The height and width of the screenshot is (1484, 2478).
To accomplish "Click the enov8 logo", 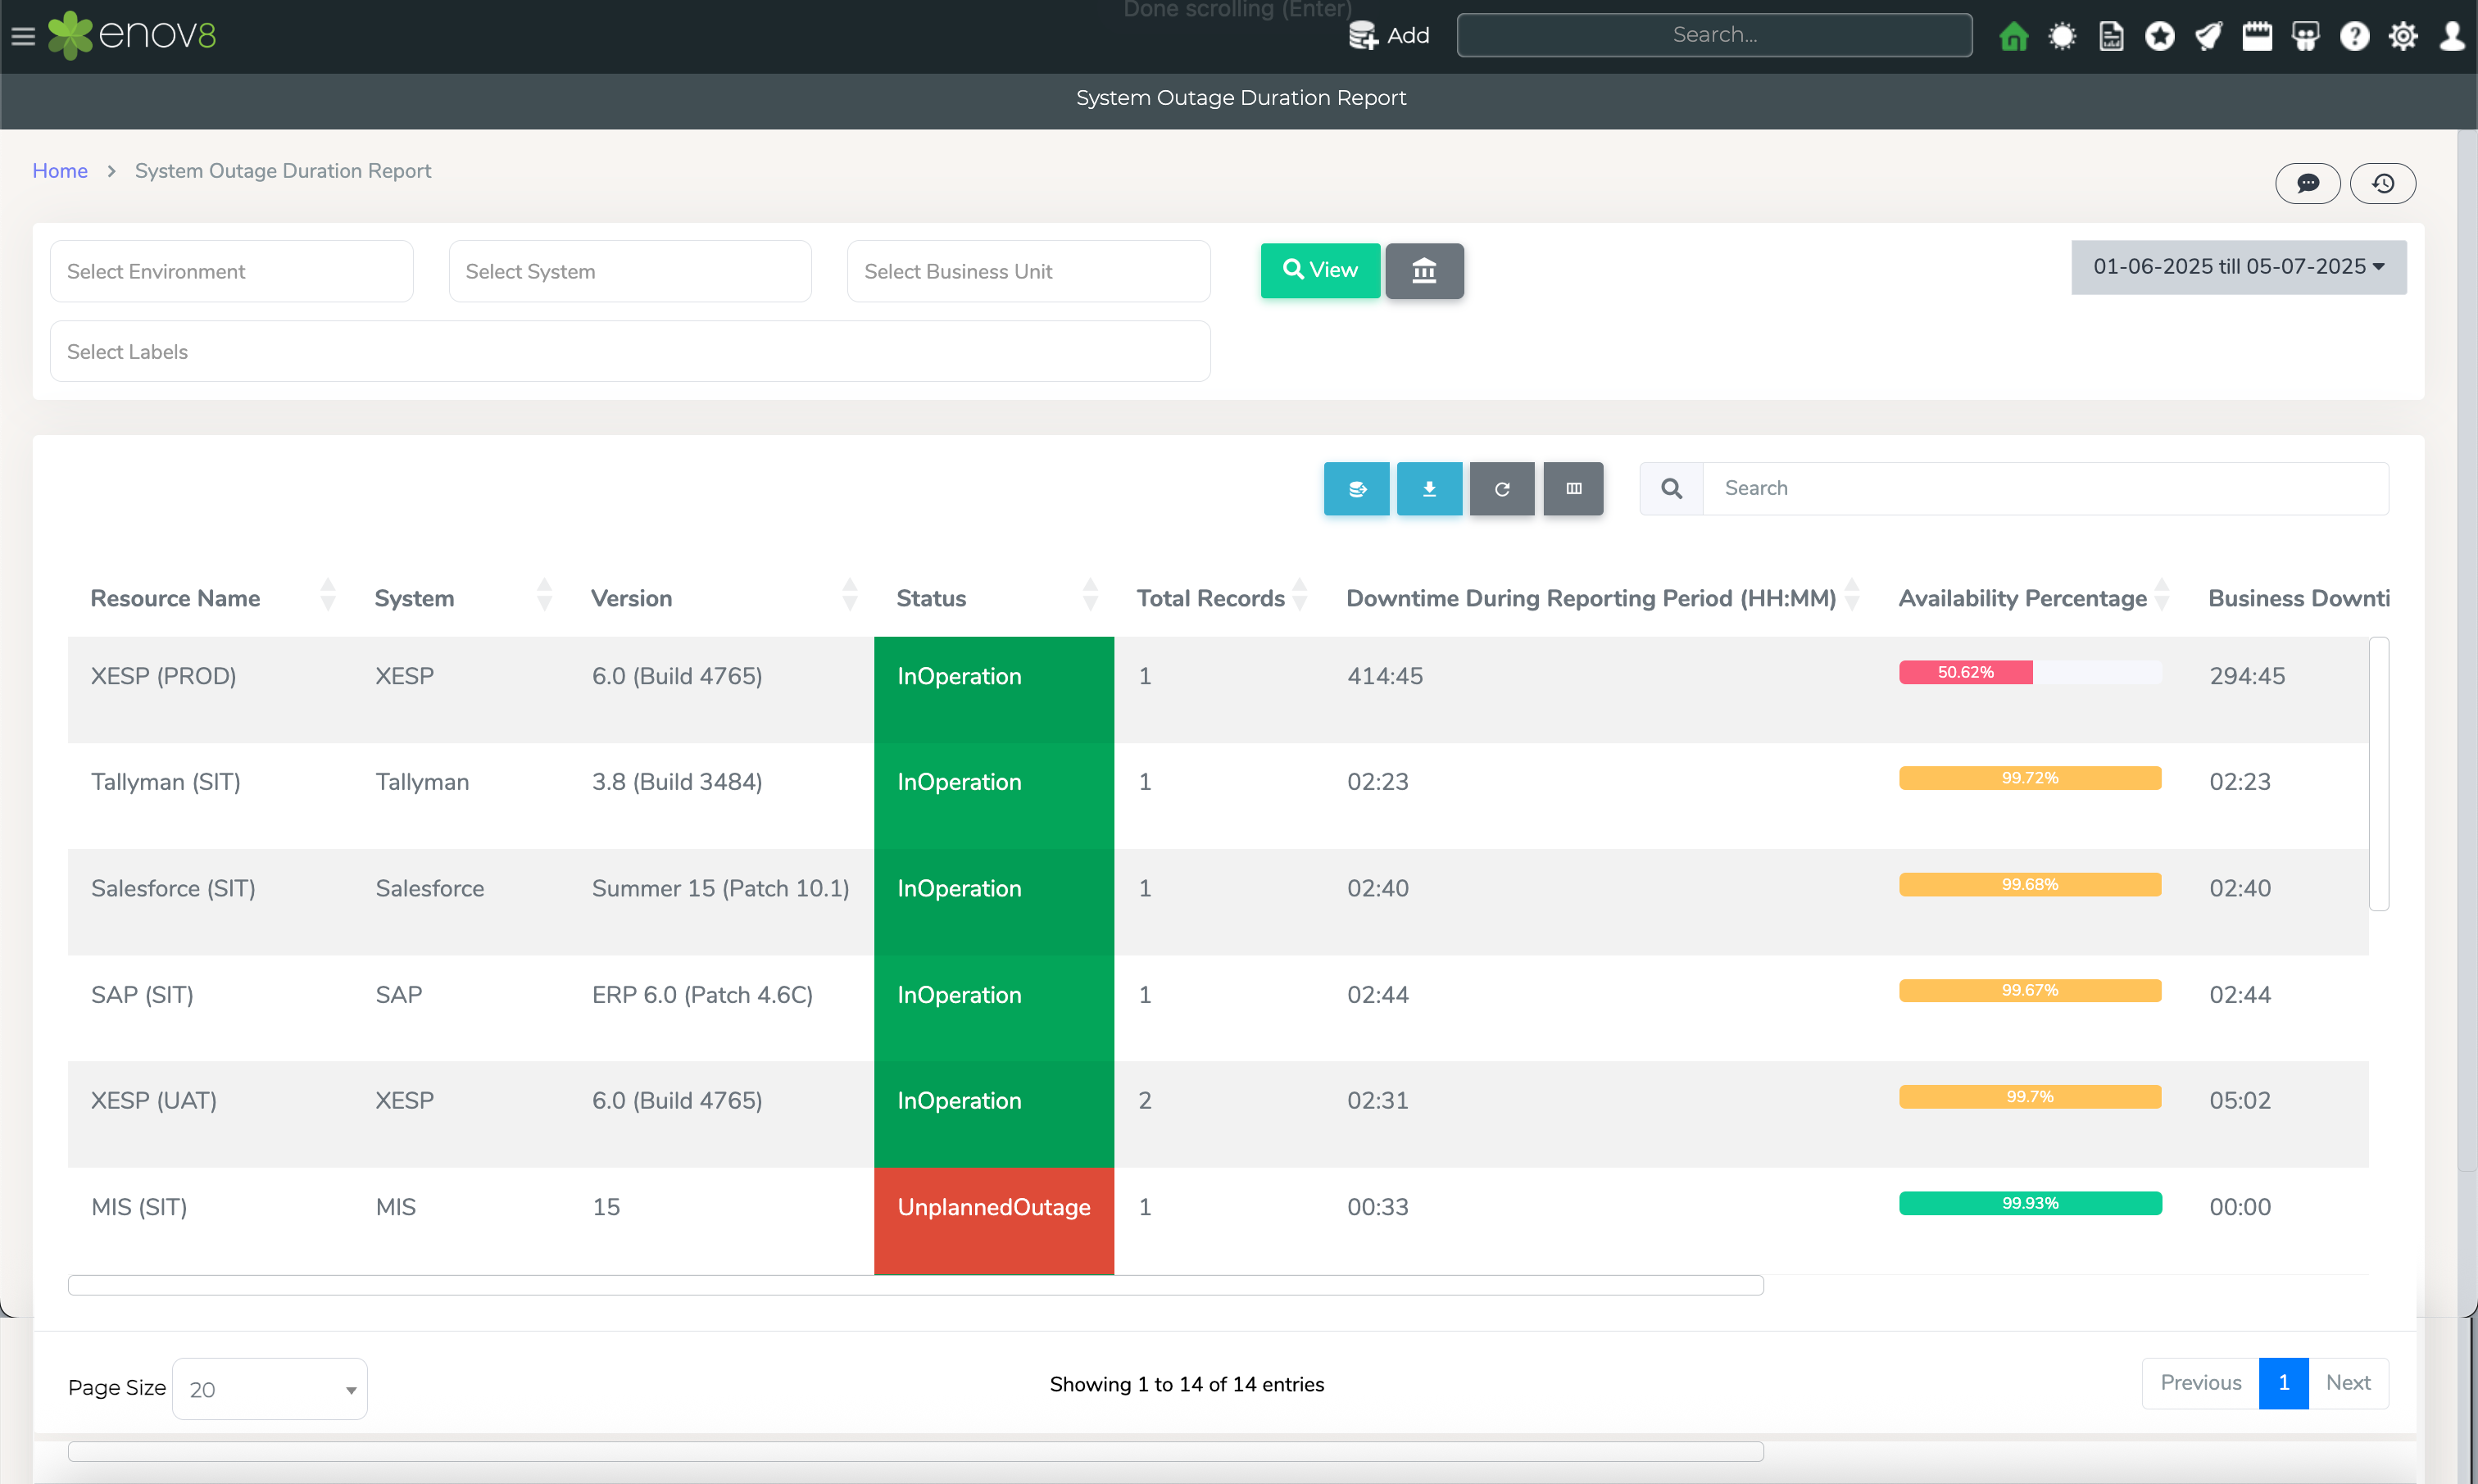I will pos(132,35).
